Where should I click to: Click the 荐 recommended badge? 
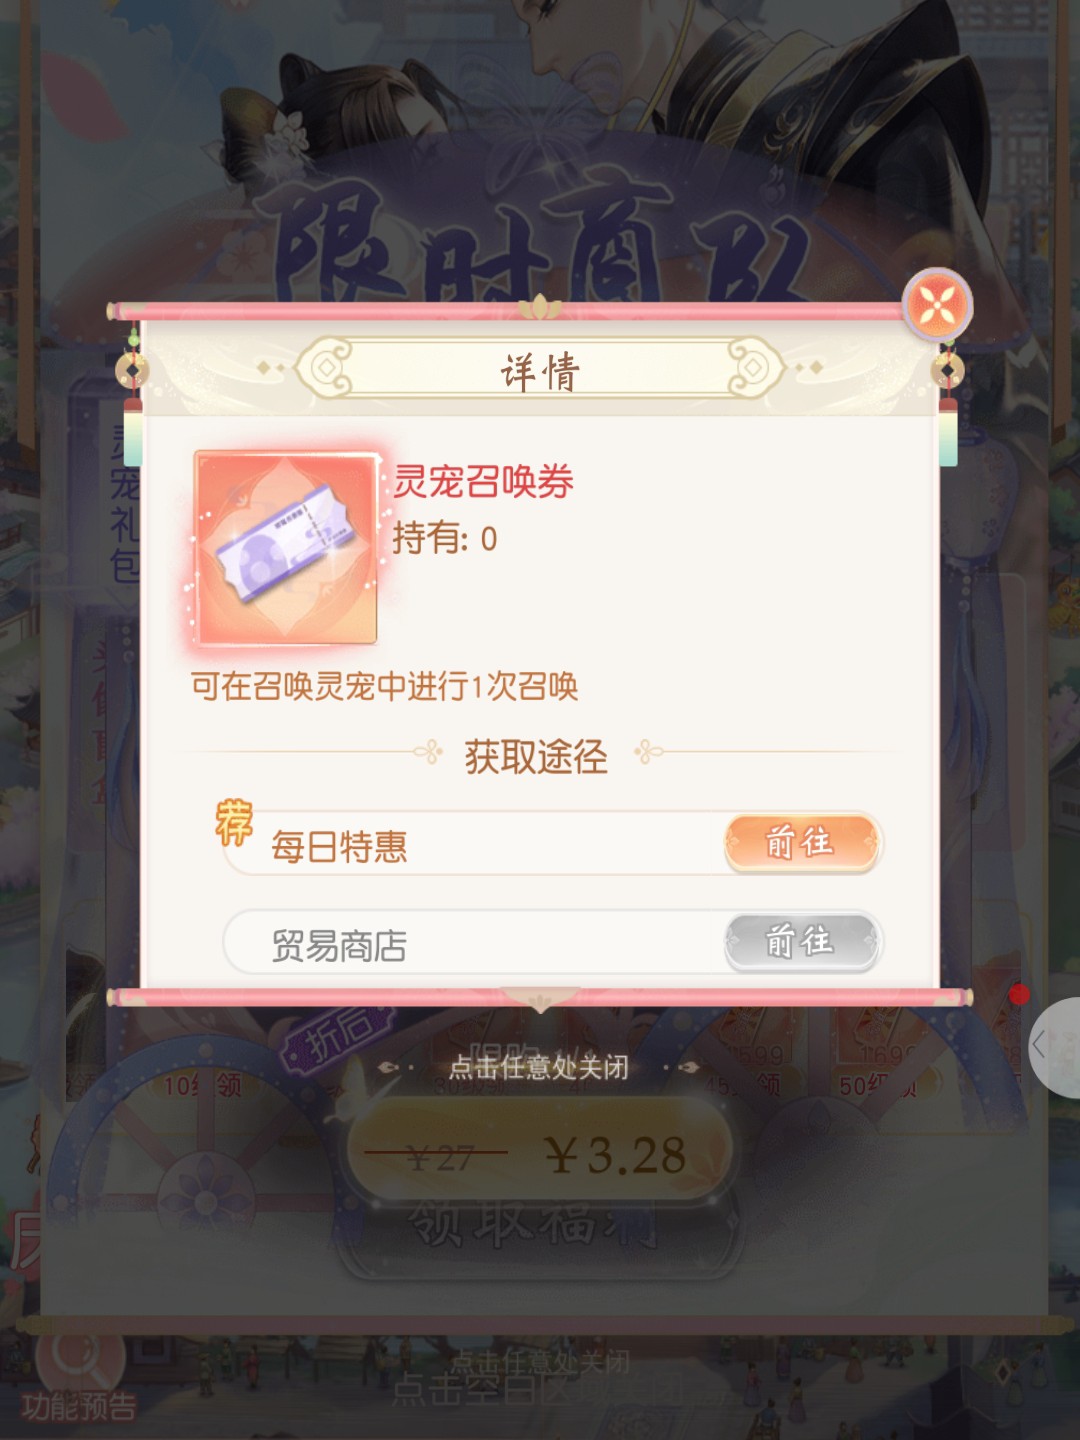point(234,823)
